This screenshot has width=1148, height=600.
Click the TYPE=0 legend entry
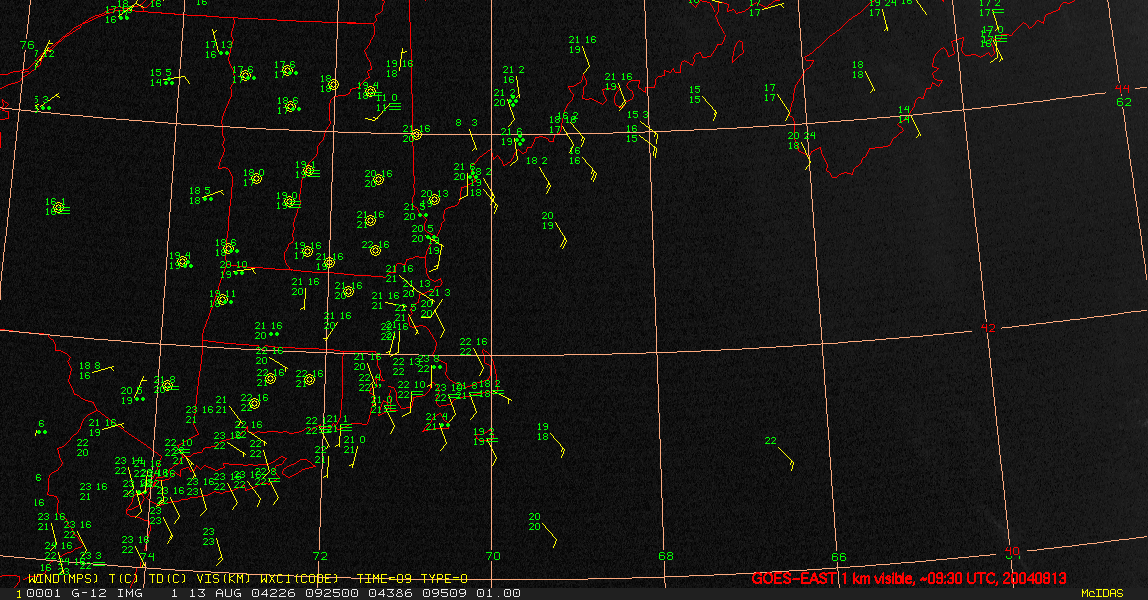pyautogui.click(x=444, y=579)
